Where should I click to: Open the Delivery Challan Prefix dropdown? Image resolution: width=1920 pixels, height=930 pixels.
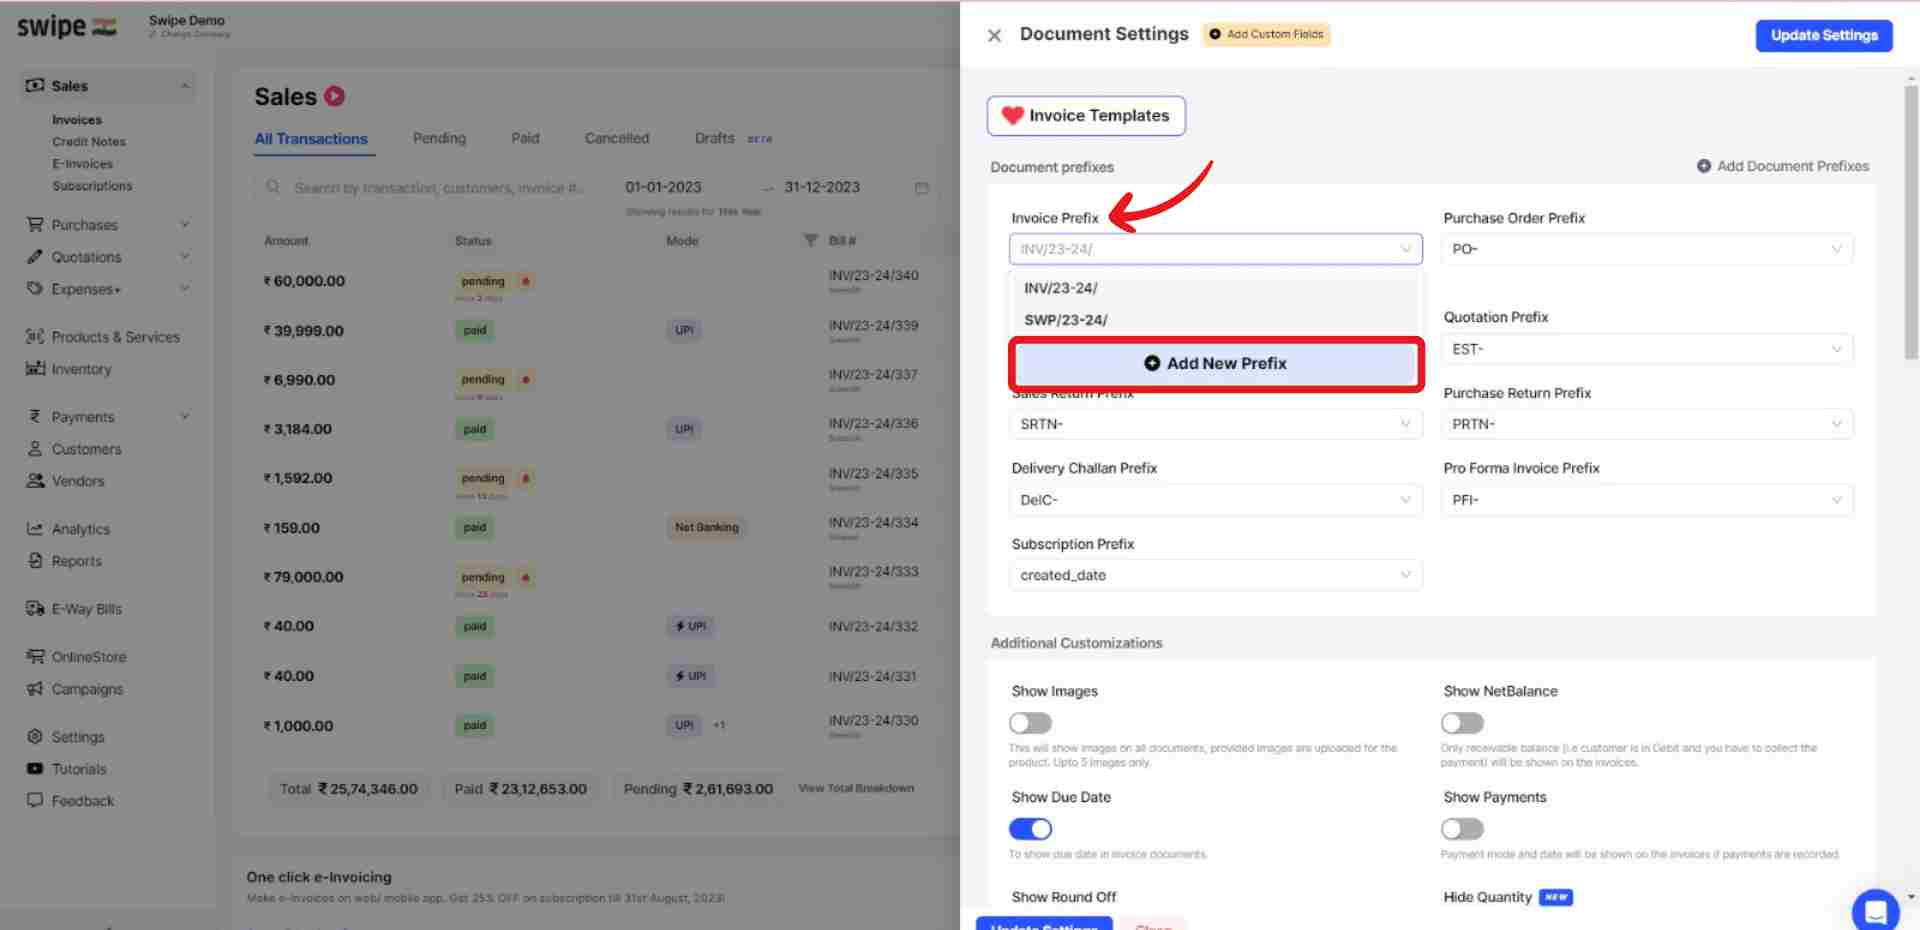click(1216, 500)
